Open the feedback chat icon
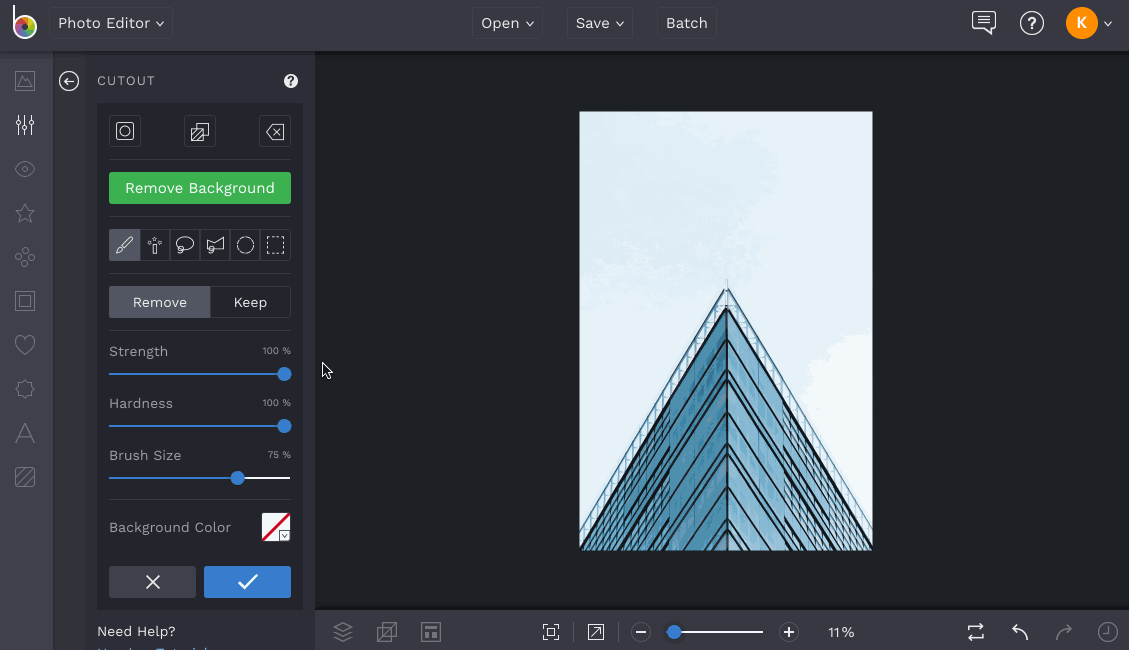The width and height of the screenshot is (1129, 650). coord(984,23)
